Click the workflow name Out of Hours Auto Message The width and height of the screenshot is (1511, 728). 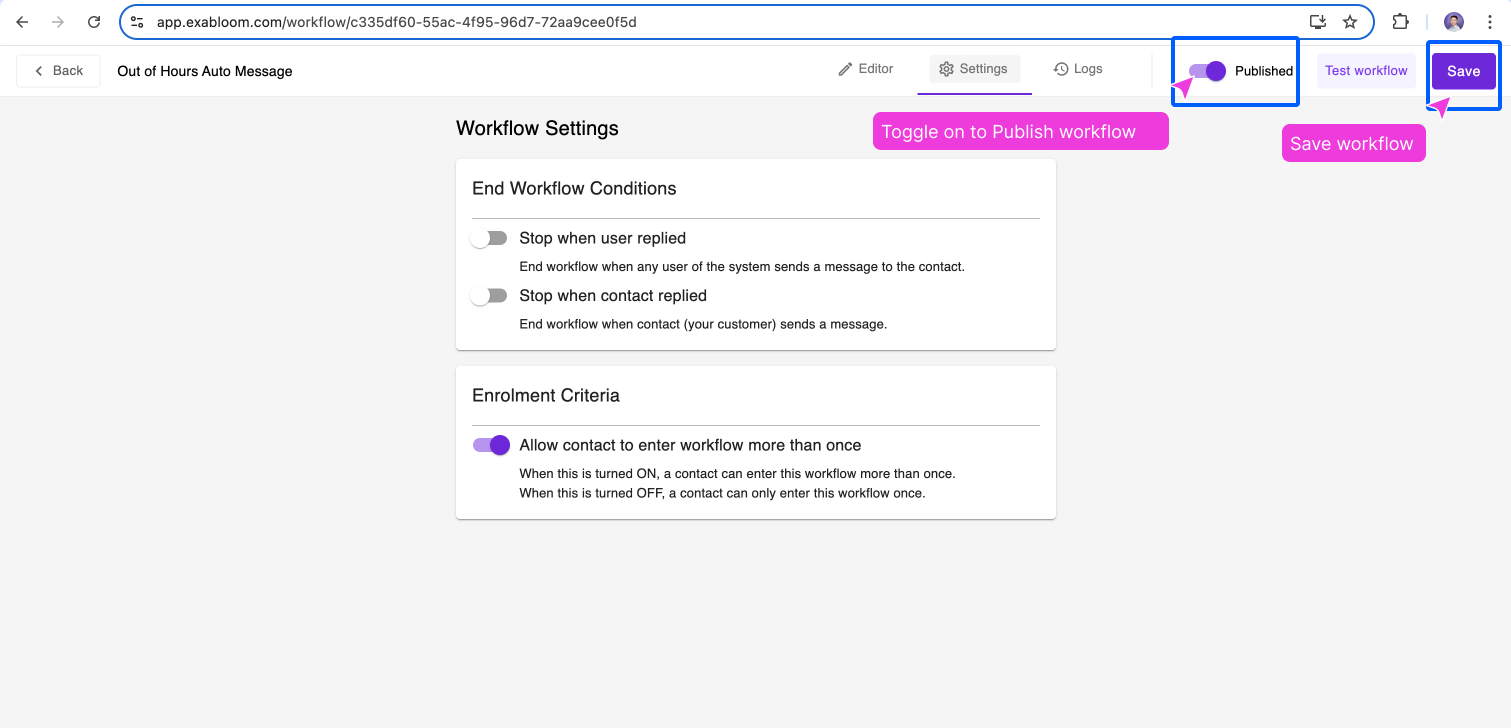pyautogui.click(x=205, y=71)
